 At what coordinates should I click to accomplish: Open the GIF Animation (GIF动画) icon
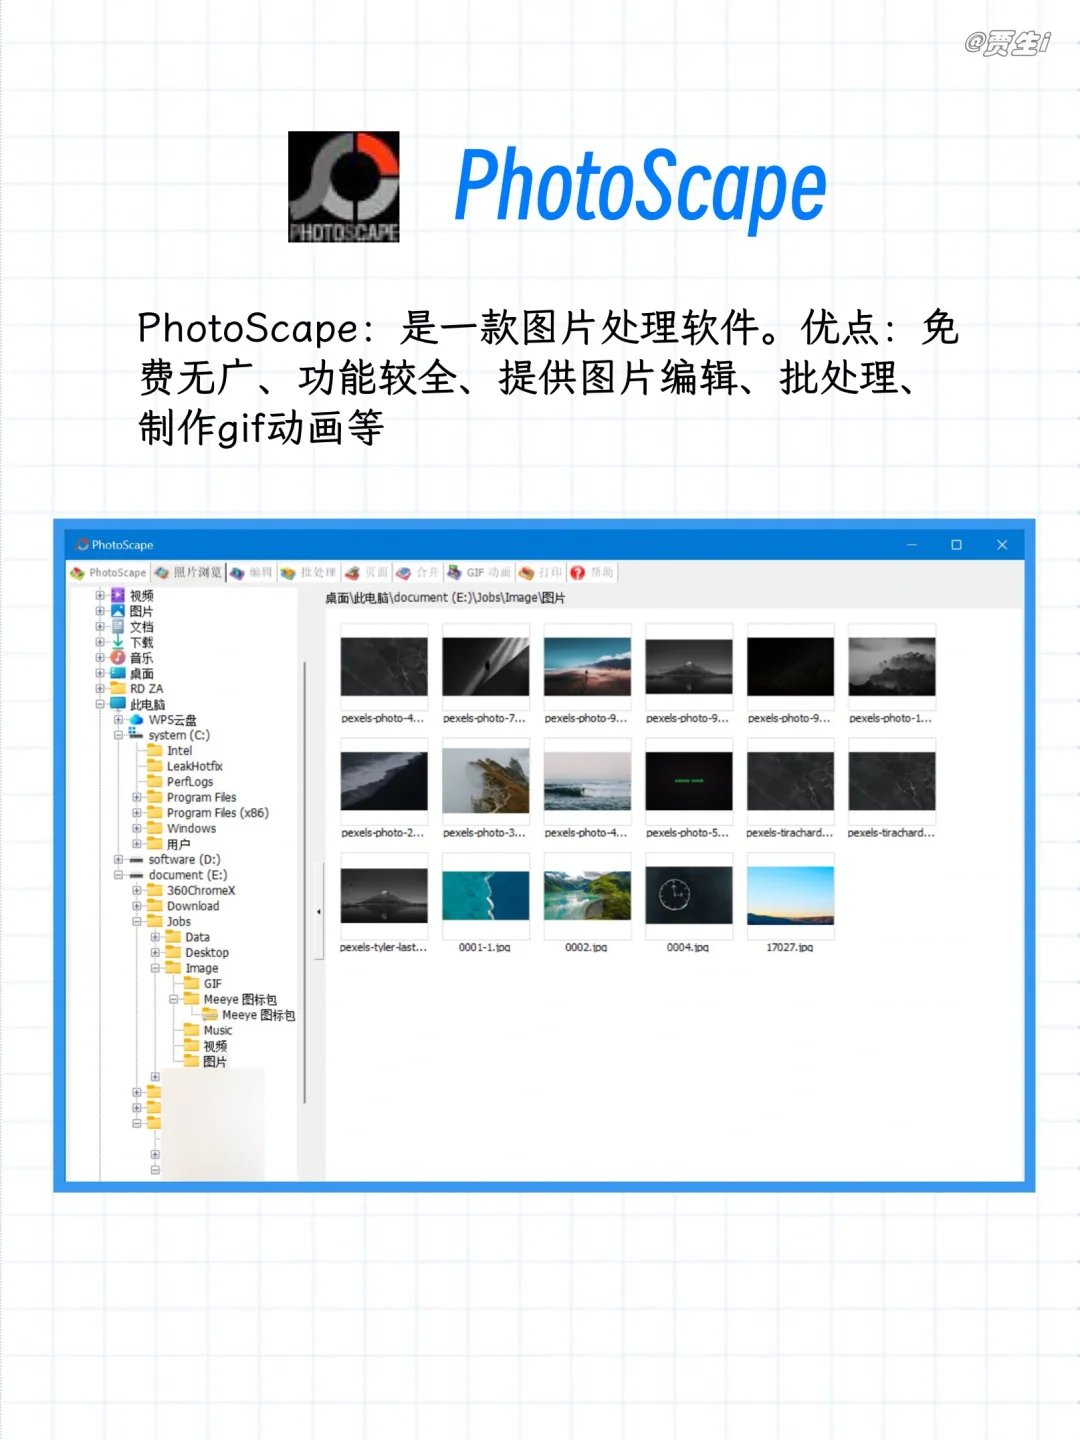pyautogui.click(x=457, y=571)
